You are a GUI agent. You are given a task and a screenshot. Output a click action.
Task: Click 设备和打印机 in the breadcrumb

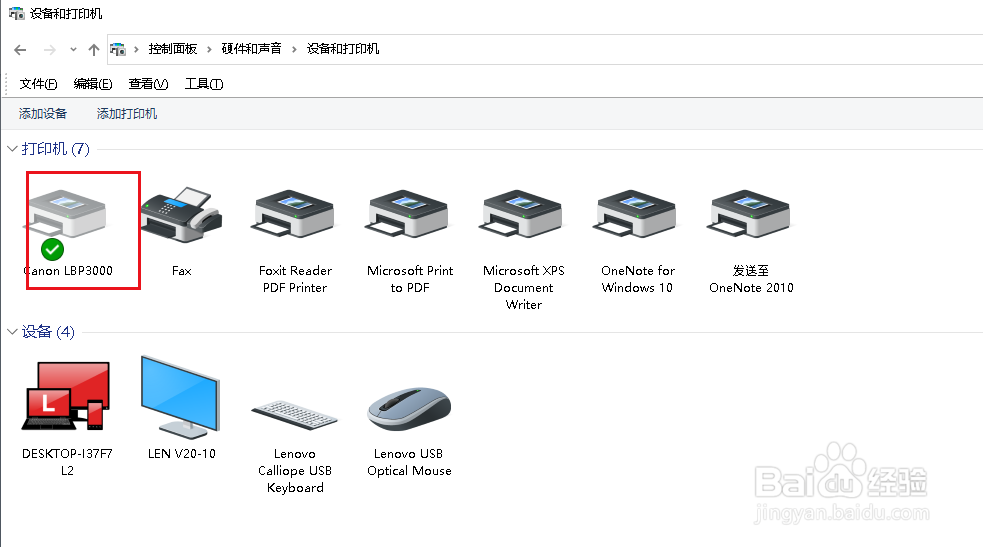(x=343, y=49)
